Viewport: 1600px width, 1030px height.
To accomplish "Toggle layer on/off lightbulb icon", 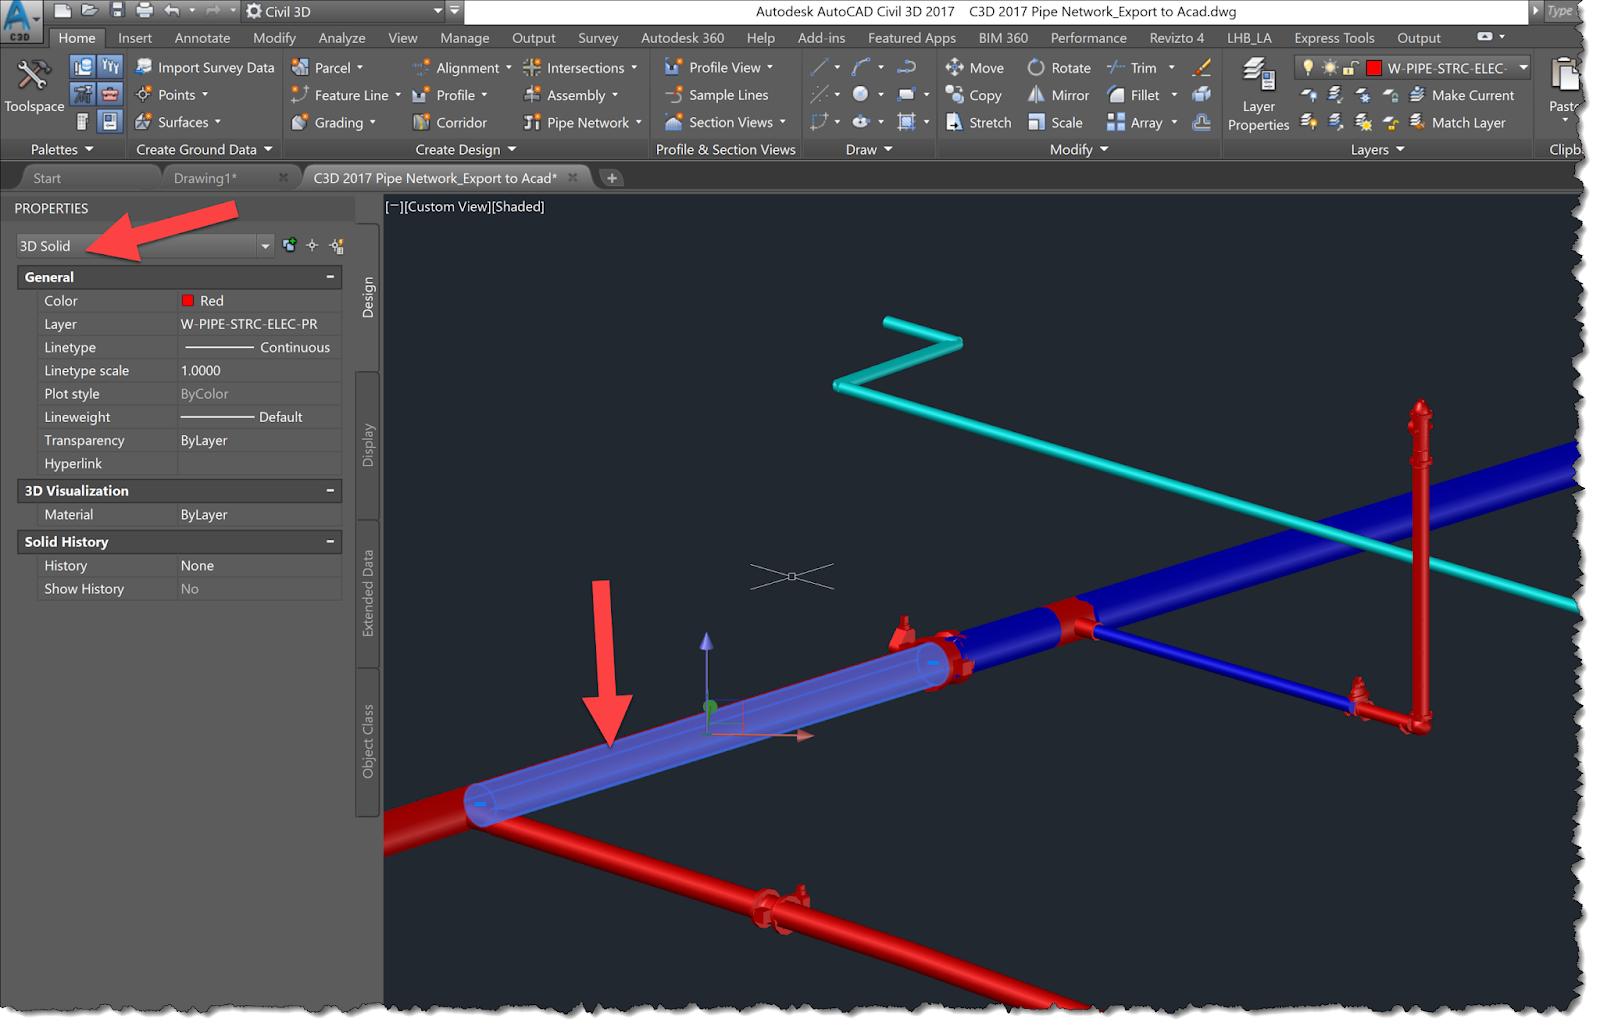I will click(x=1307, y=68).
